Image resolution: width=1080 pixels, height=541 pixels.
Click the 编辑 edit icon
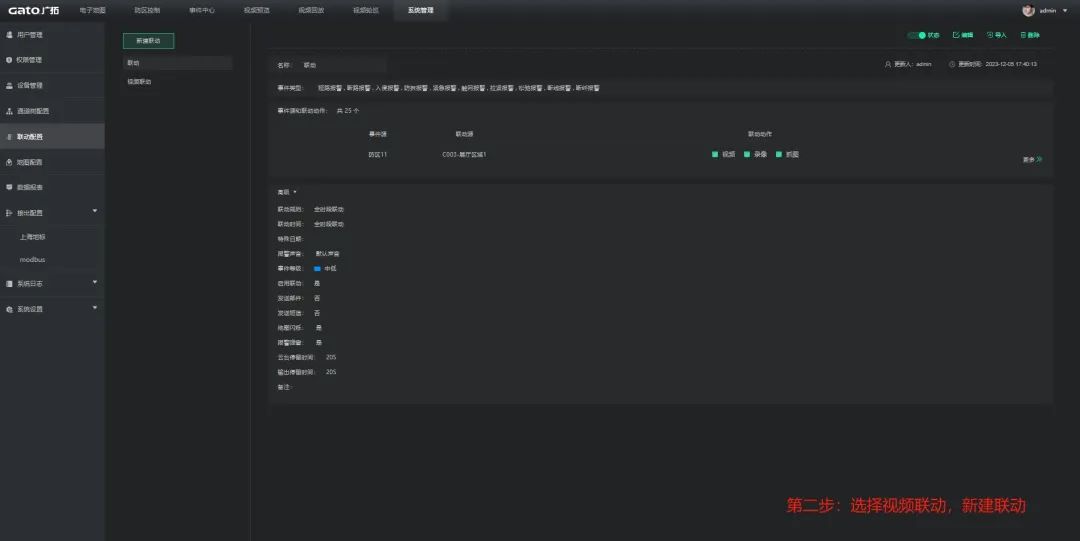click(956, 35)
